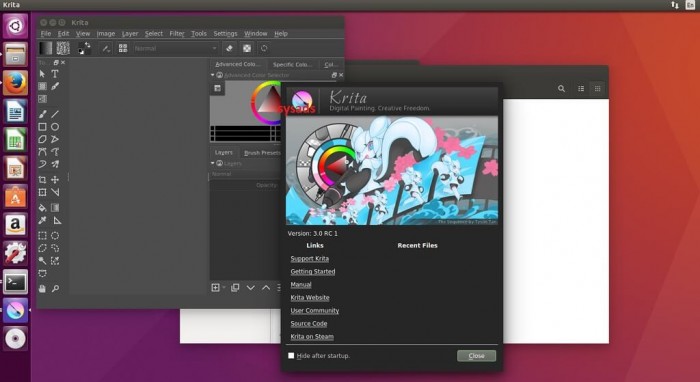This screenshot has width=700, height=382.
Task: Select the Transform tool
Action: (42, 192)
